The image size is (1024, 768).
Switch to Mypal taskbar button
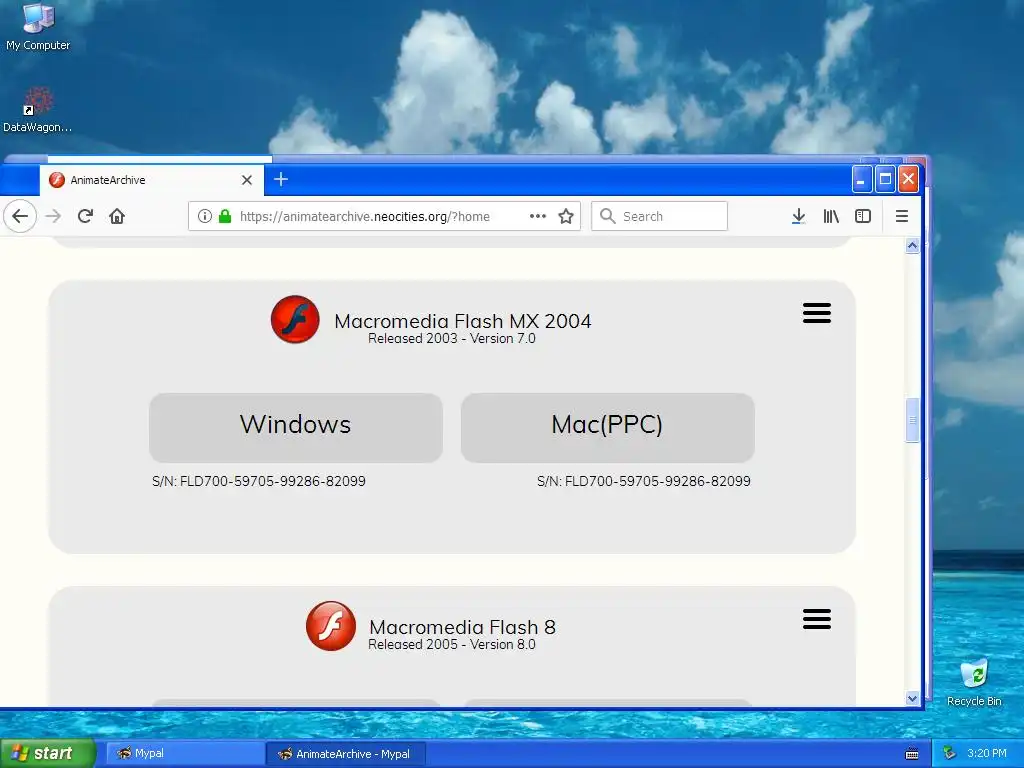185,753
